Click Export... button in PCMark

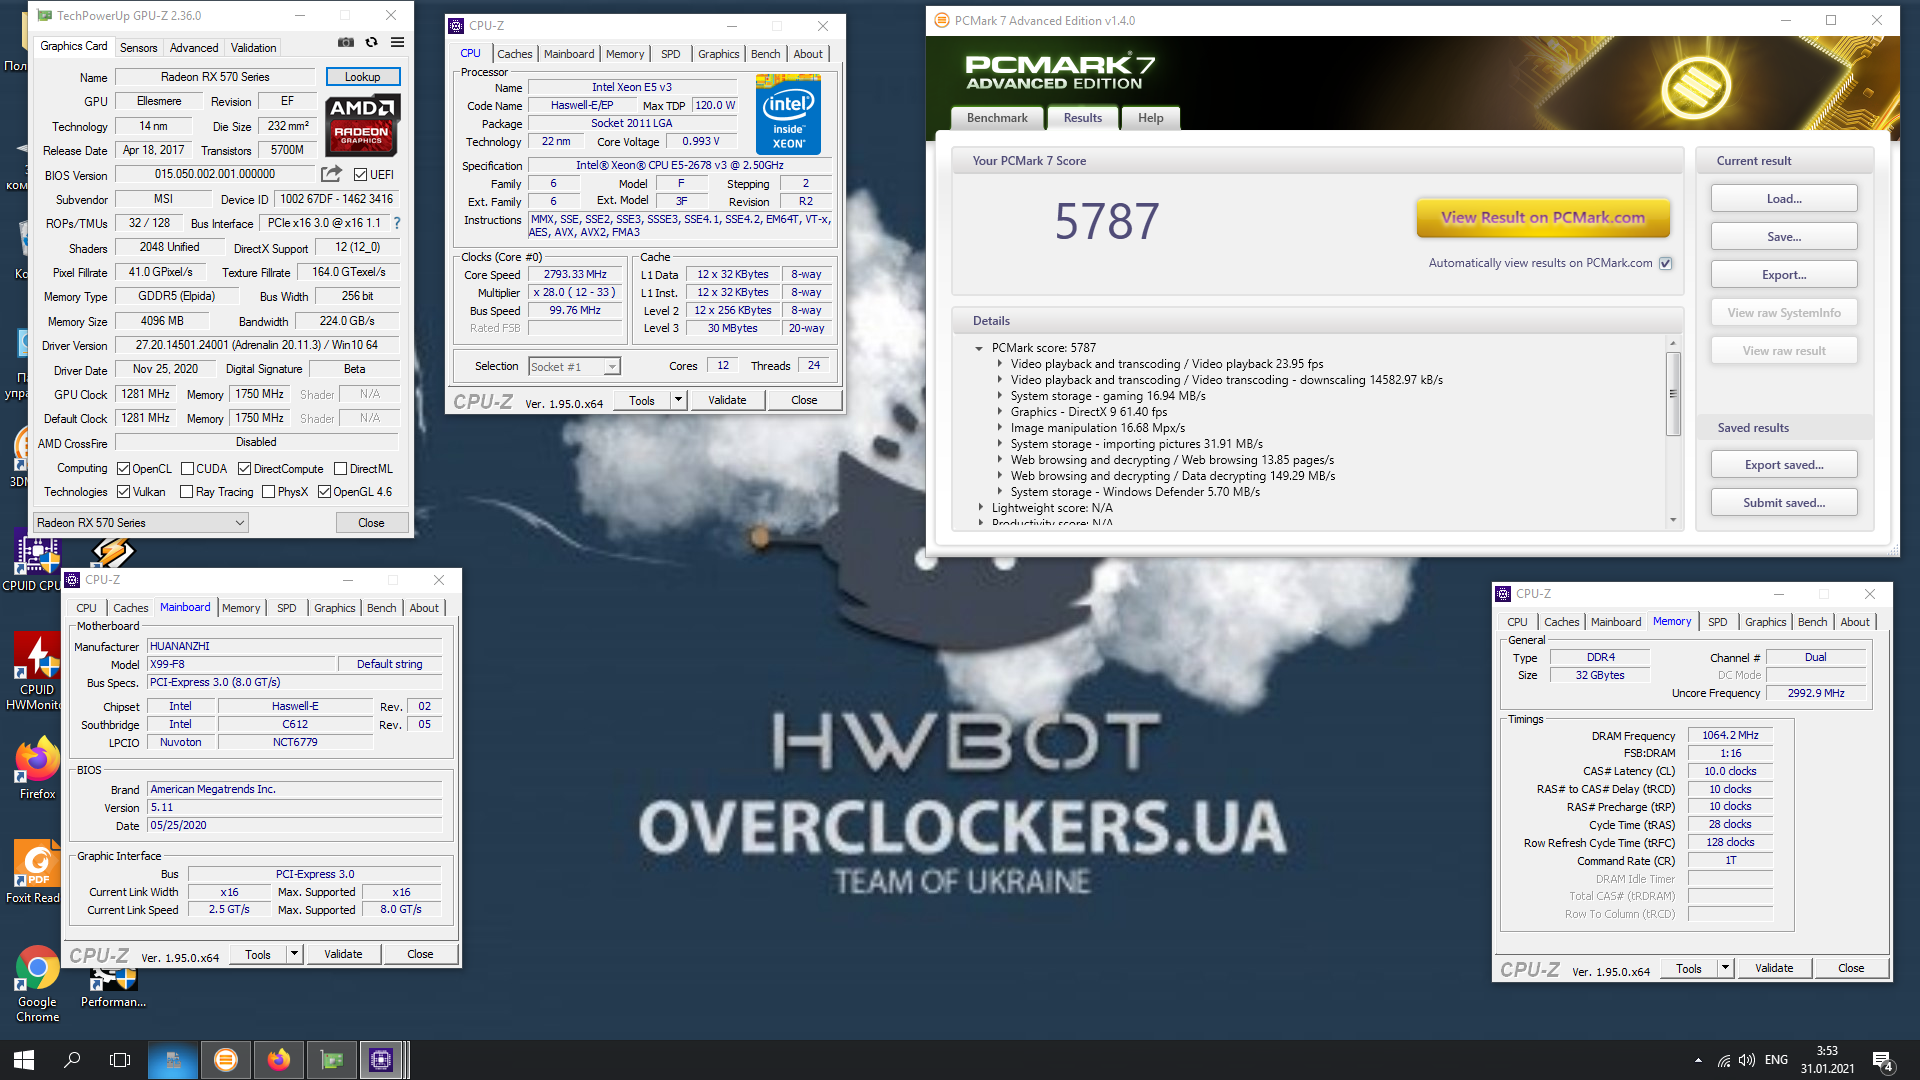[1784, 275]
